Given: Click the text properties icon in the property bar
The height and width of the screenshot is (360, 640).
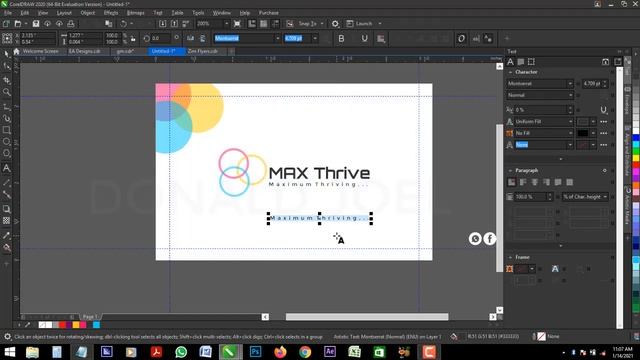Looking at the screenshot, I should [488, 38].
